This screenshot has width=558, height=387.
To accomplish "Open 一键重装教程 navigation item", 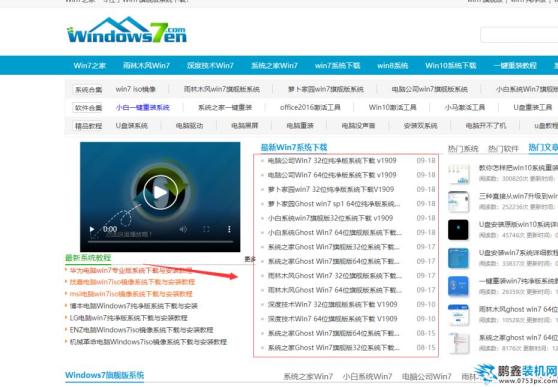I will coord(515,66).
